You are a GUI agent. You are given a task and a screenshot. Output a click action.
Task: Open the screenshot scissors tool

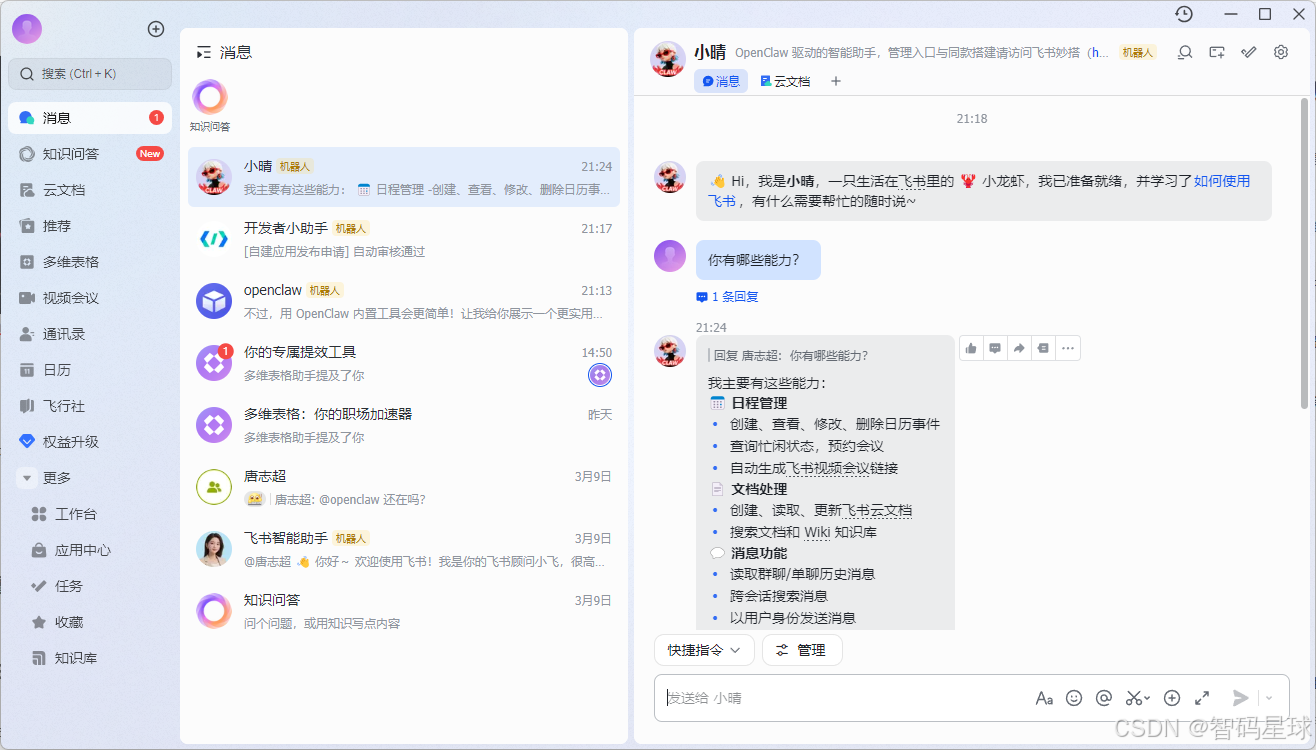pyautogui.click(x=1135, y=698)
